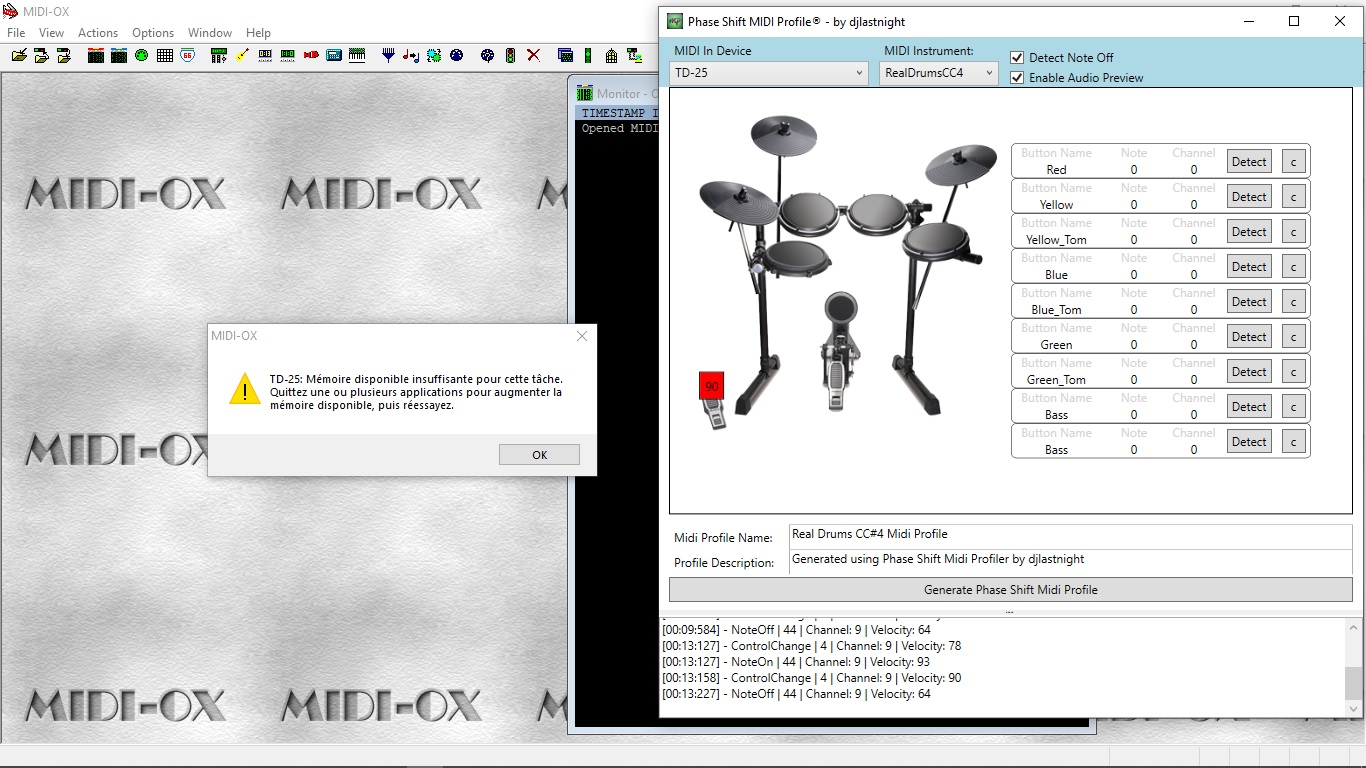Click Detect for the Yellow_Tom row

1249,232
